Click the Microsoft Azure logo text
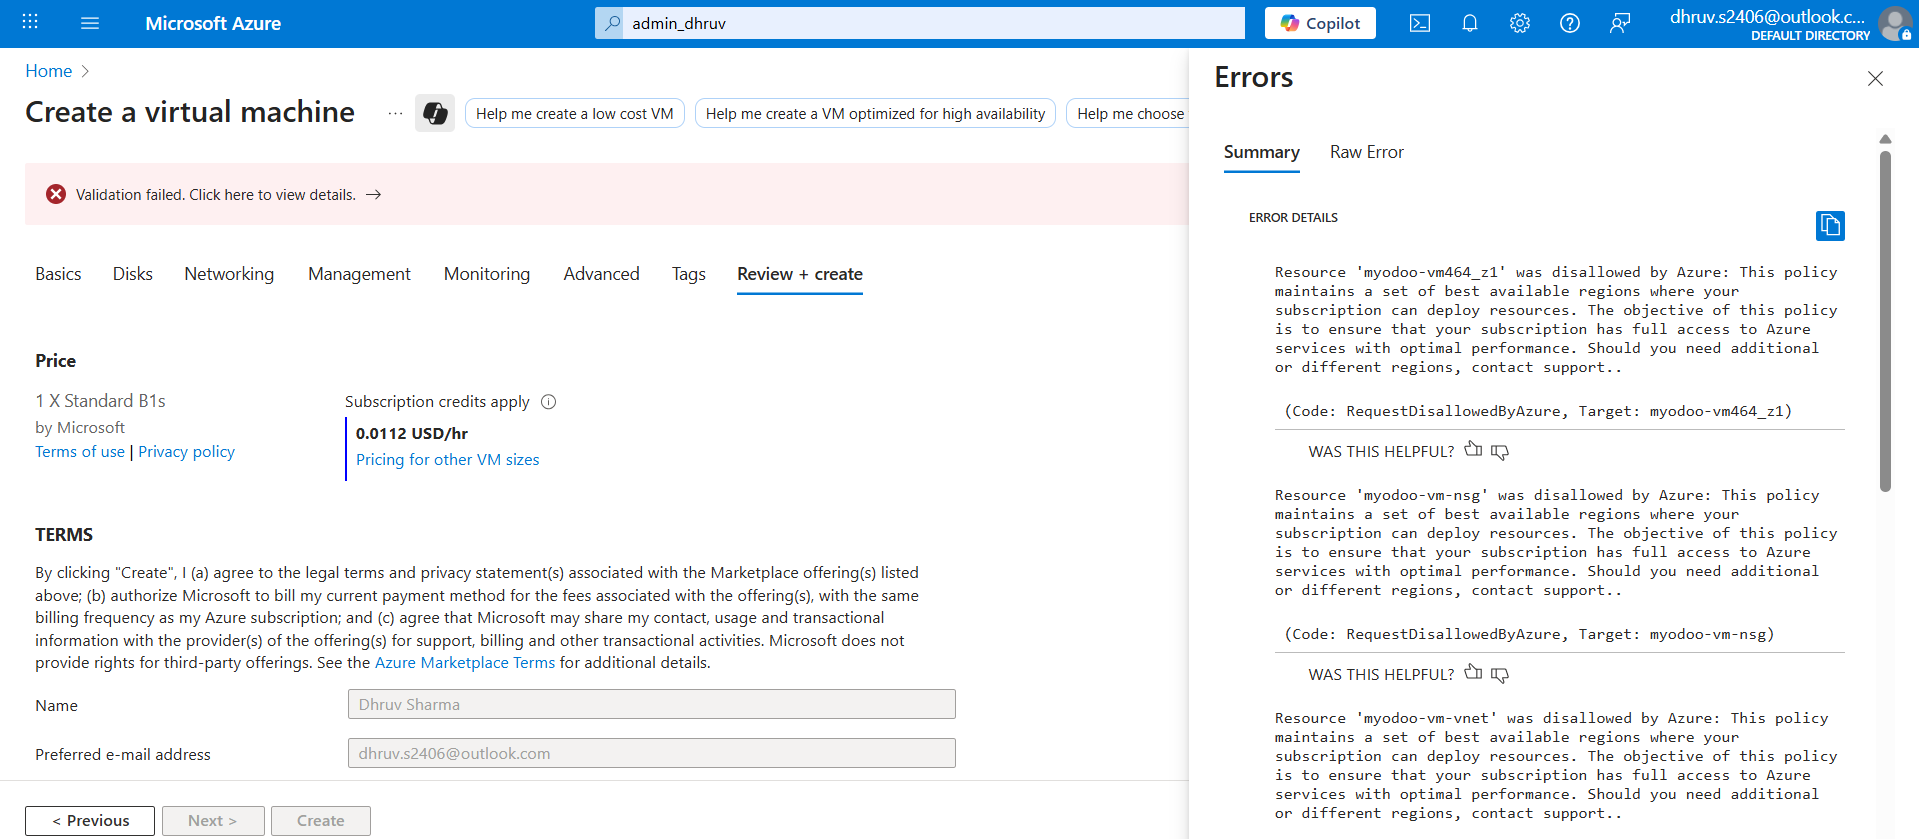The width and height of the screenshot is (1919, 839). (213, 23)
